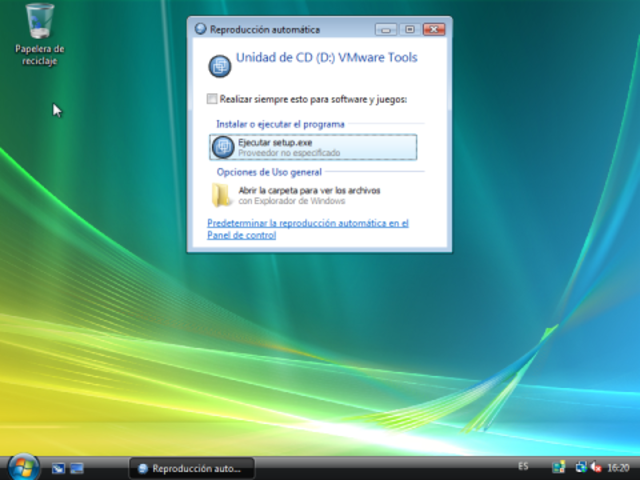
Task: Click Opciones de Uso general heading
Action: pos(269,172)
